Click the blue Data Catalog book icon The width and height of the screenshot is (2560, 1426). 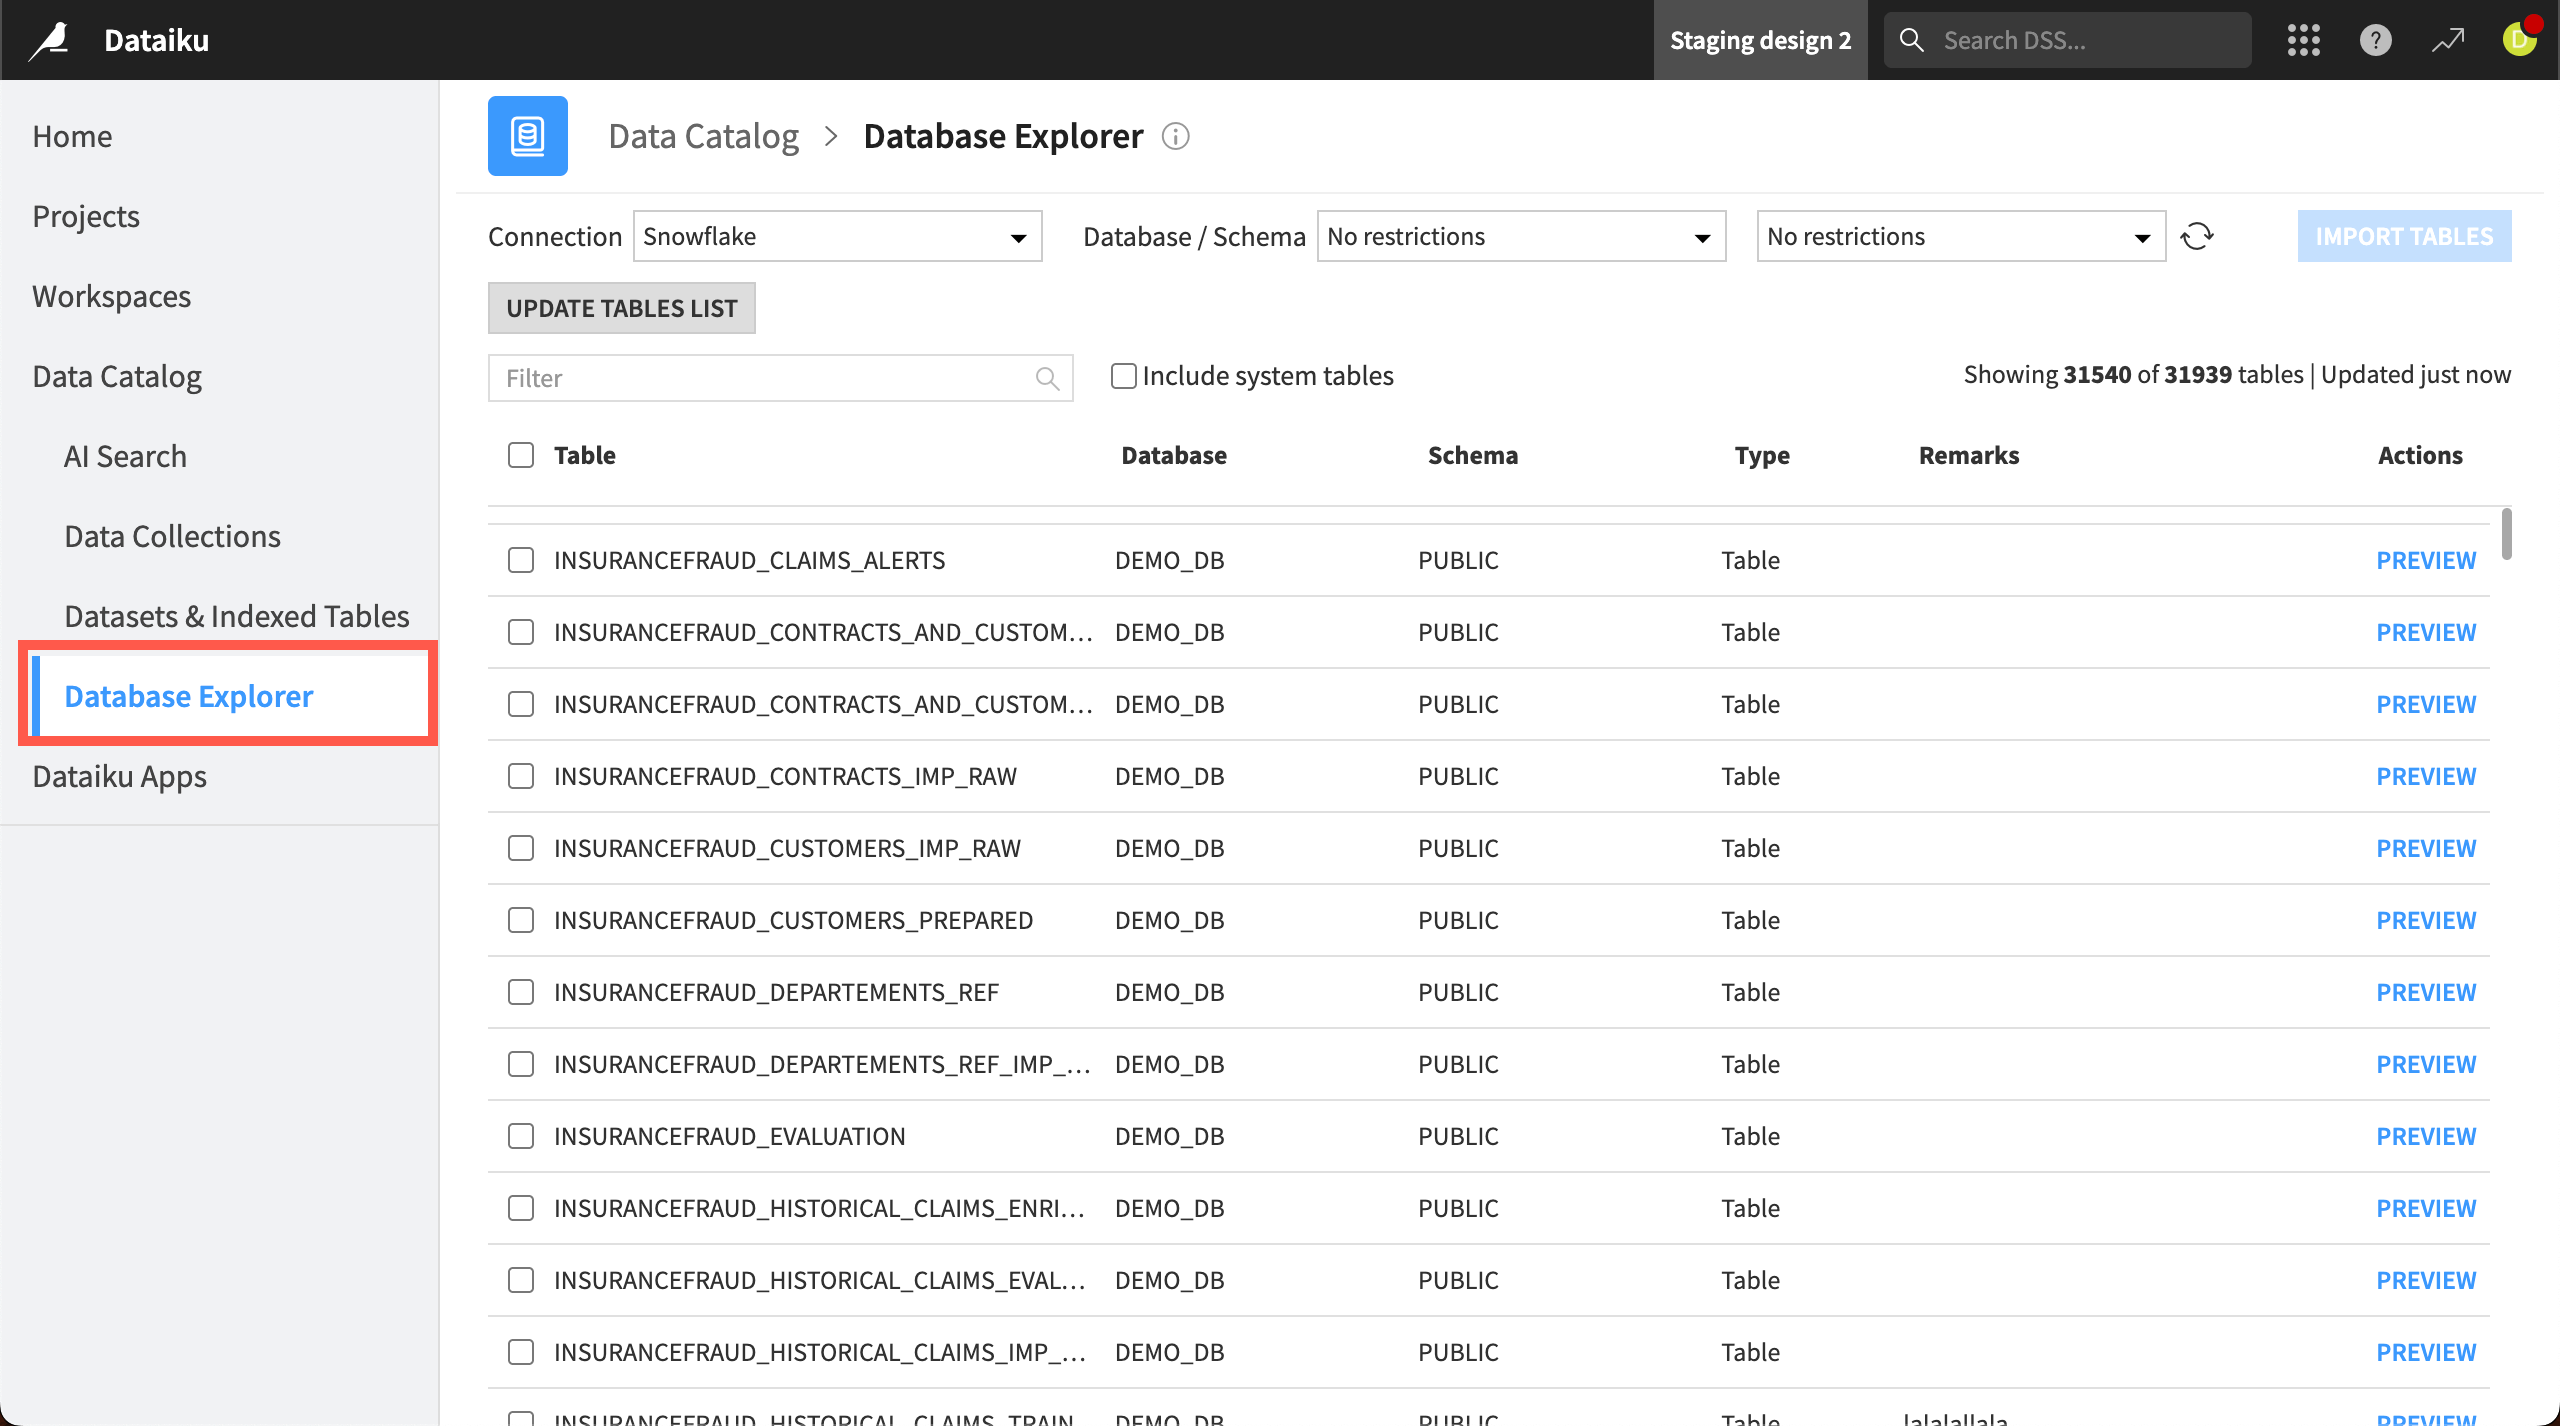click(x=527, y=135)
